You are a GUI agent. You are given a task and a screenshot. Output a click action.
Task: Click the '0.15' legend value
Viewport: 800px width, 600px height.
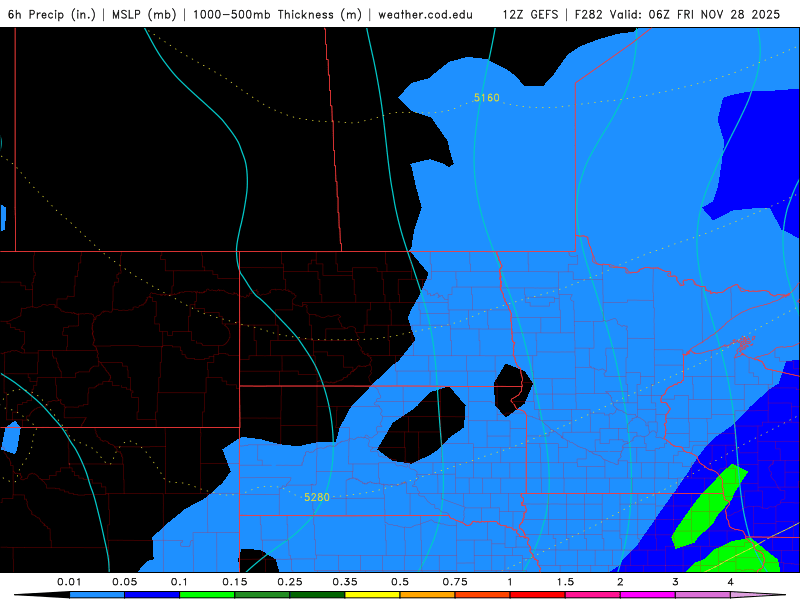(x=235, y=582)
